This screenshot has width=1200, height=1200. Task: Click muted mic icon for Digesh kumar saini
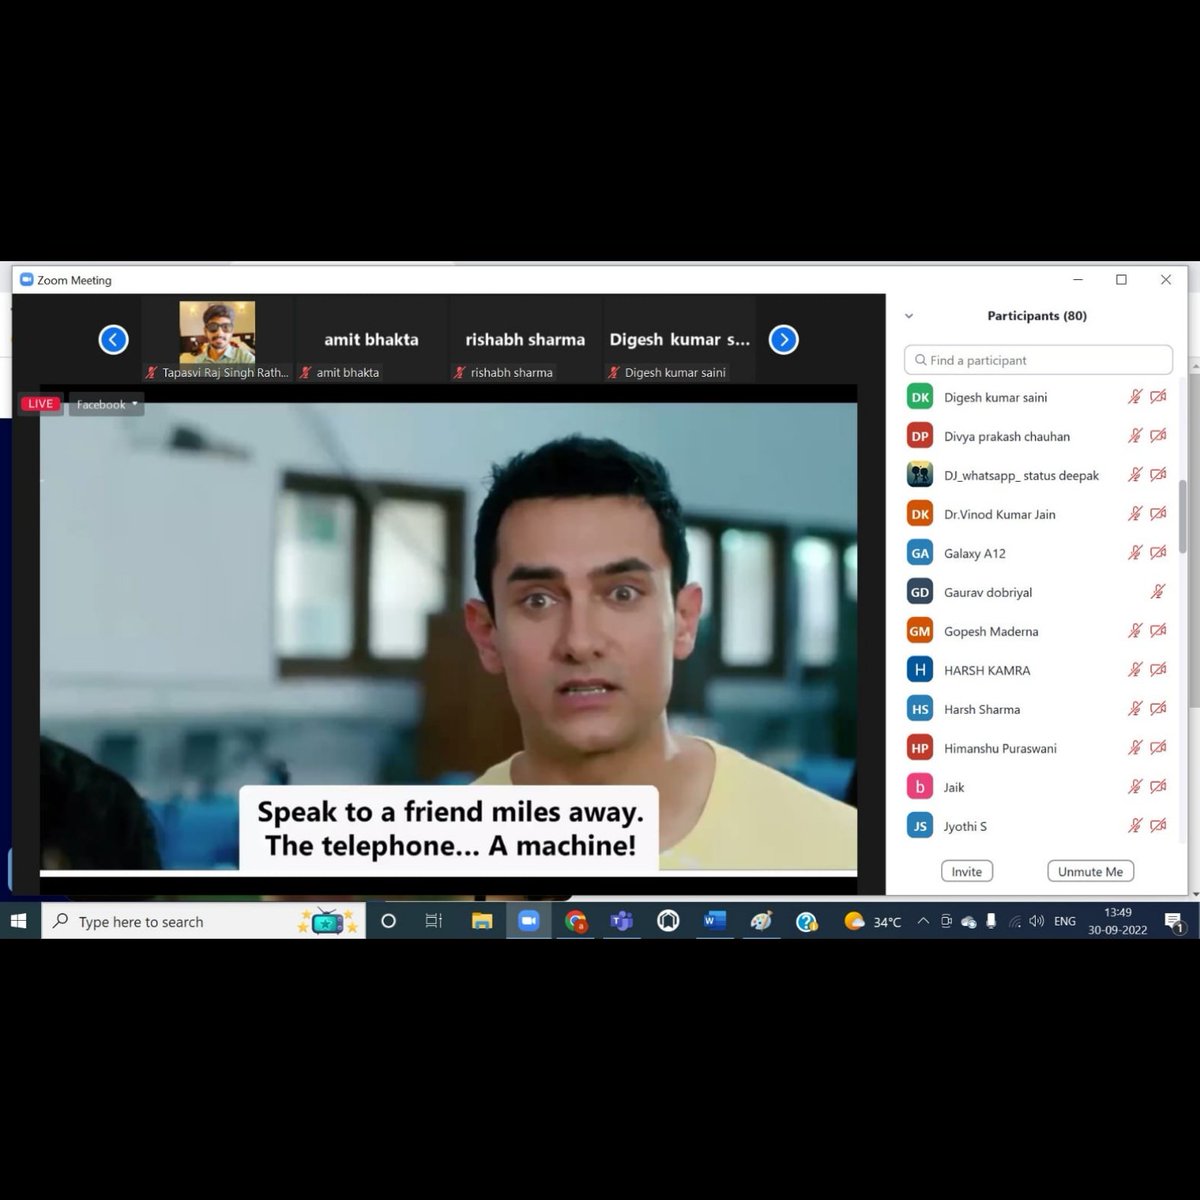pos(1135,397)
